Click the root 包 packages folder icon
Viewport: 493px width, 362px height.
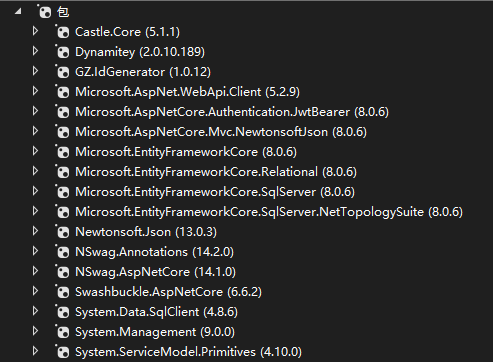45,12
